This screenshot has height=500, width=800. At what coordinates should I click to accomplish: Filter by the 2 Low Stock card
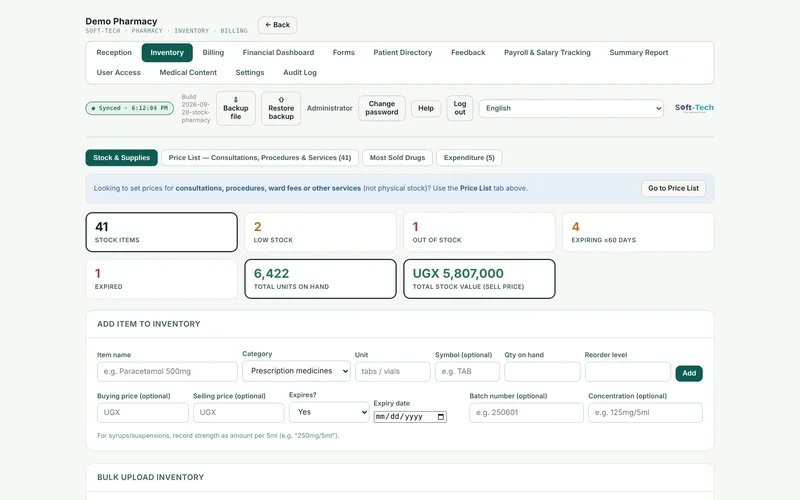(x=320, y=232)
